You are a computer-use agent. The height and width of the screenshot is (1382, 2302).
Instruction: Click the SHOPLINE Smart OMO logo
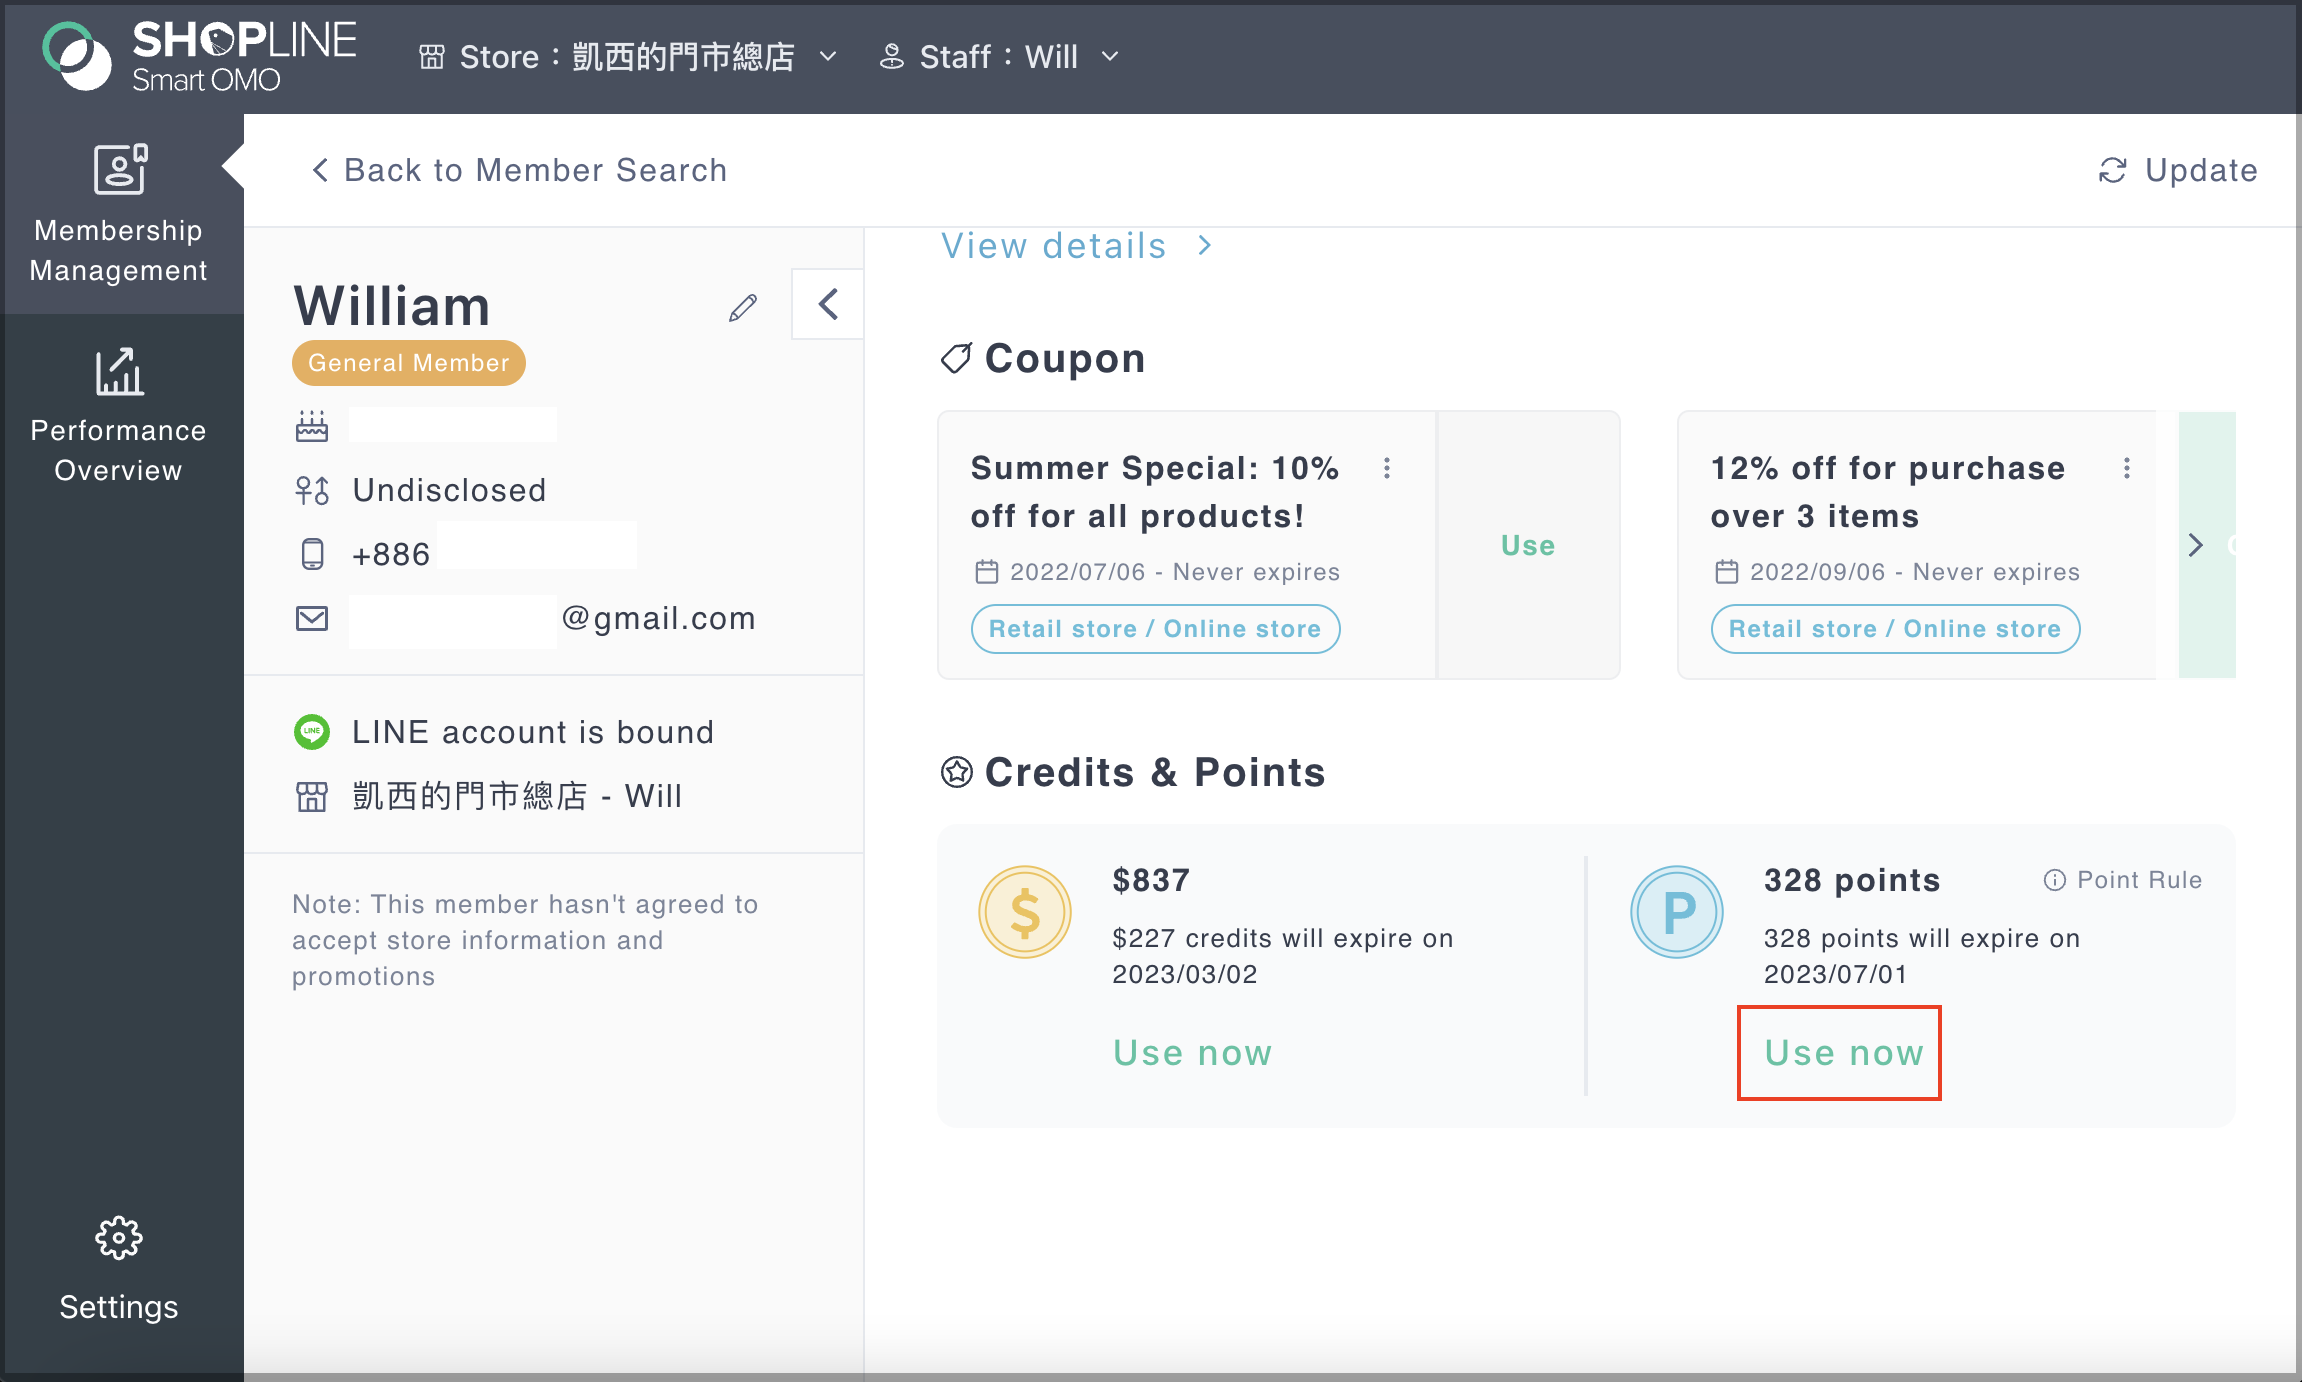tap(199, 57)
